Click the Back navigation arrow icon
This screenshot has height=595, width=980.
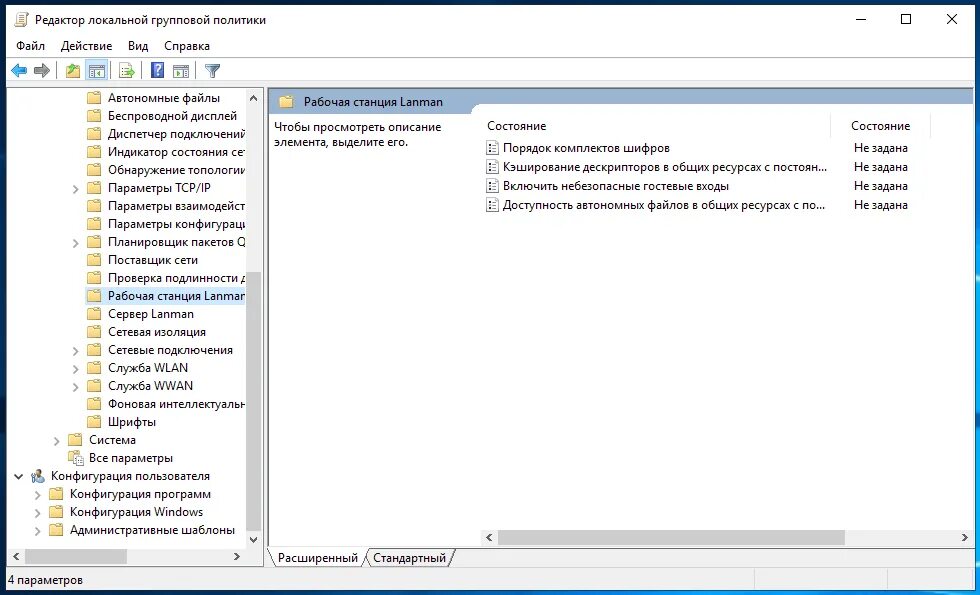(x=18, y=70)
